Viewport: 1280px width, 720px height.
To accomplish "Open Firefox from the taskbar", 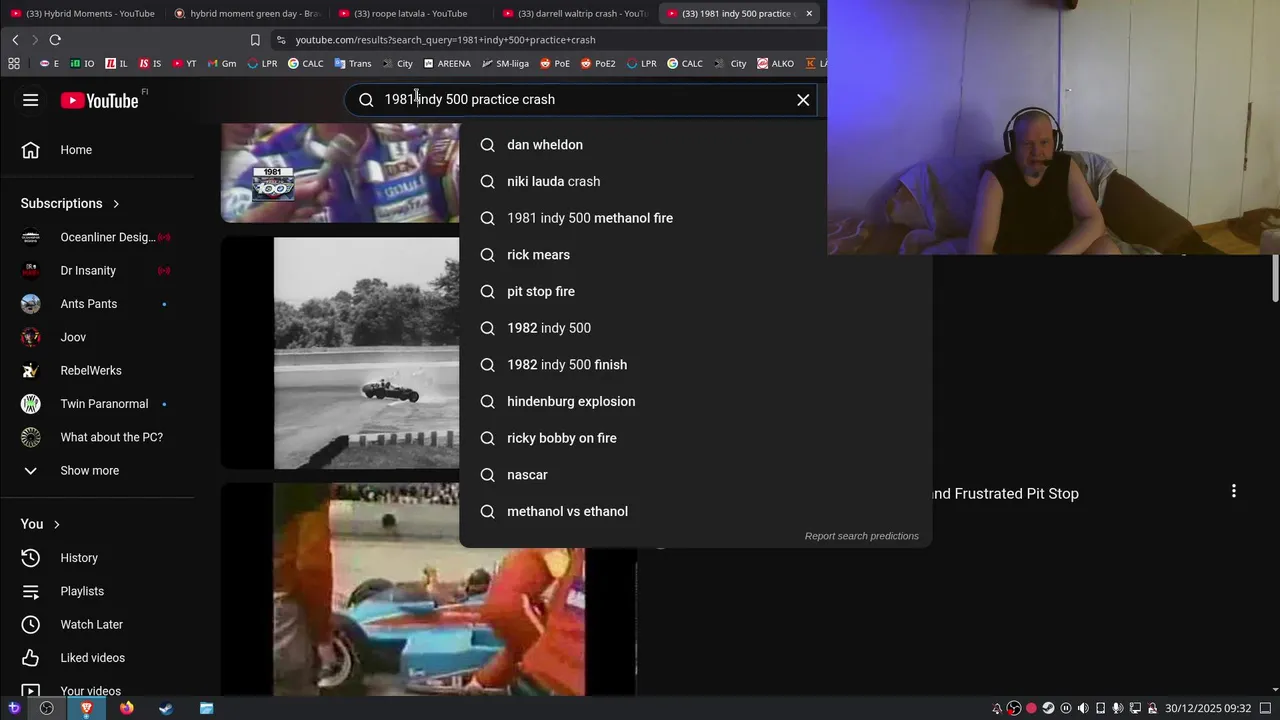I will tap(126, 708).
